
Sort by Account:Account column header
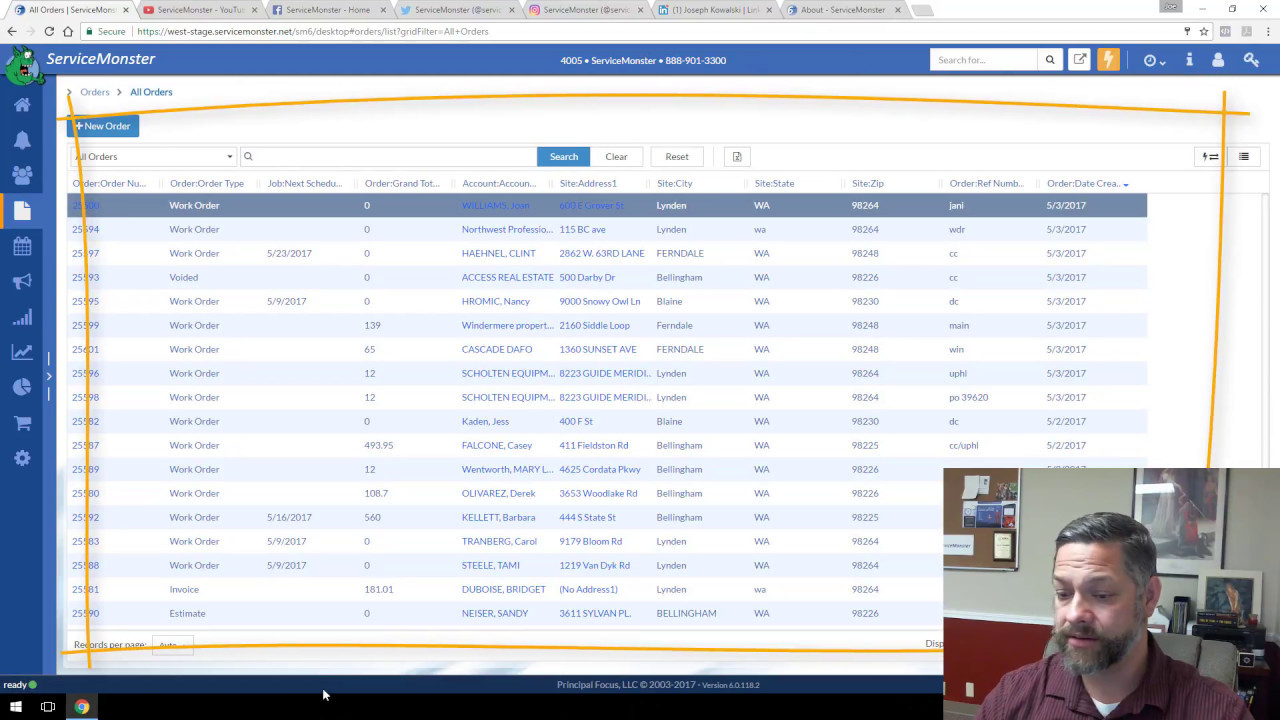tap(499, 183)
